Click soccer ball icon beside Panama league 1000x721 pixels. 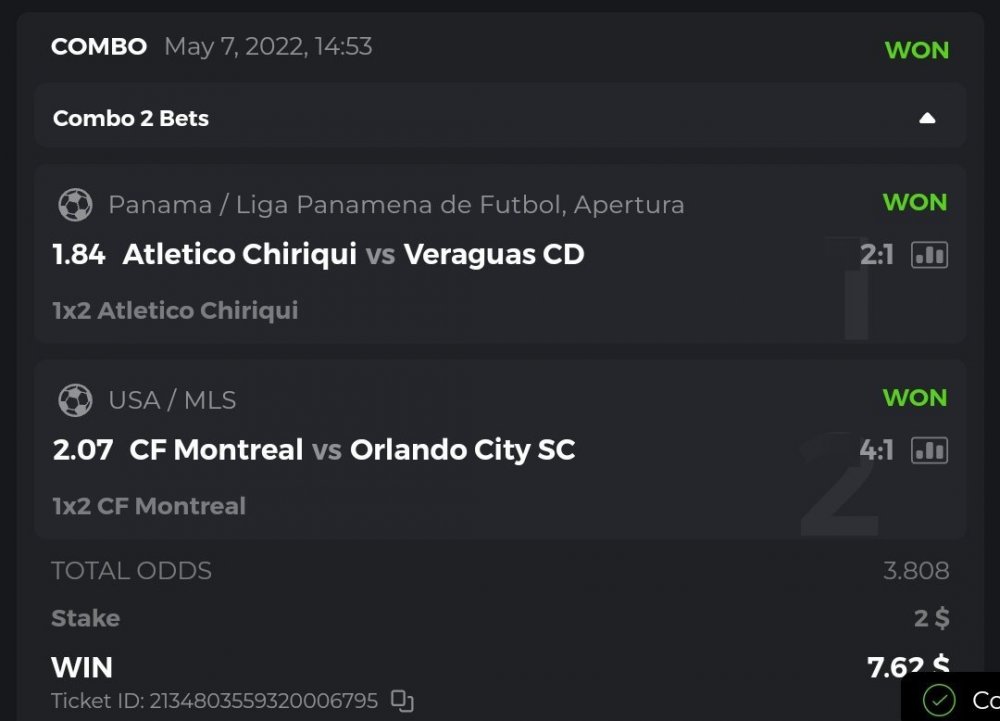[75, 205]
